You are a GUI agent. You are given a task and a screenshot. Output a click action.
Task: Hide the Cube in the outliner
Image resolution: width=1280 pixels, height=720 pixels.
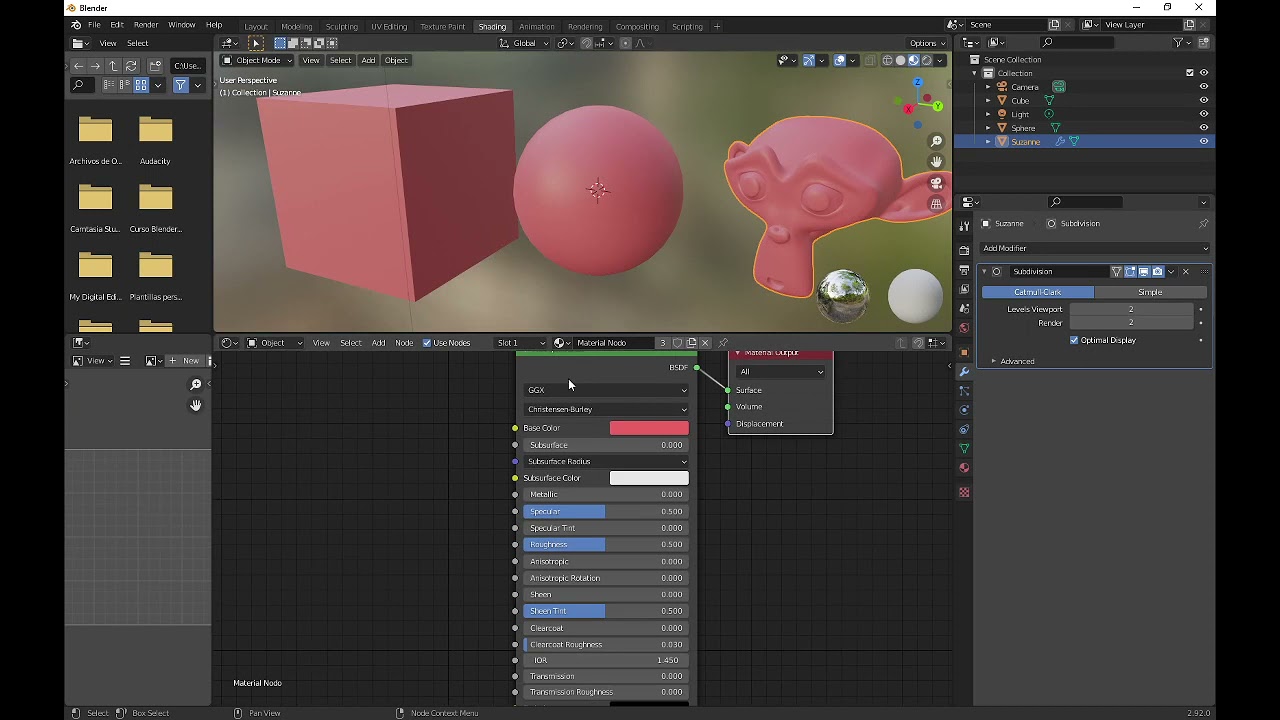click(x=1203, y=100)
